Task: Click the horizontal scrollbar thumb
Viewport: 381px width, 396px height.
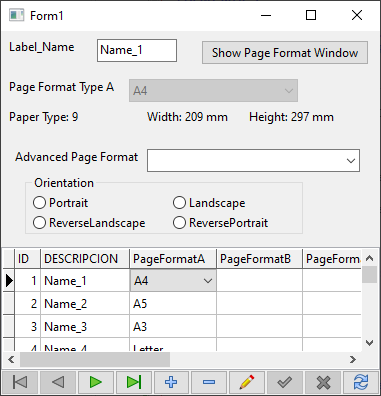Action: [95, 359]
